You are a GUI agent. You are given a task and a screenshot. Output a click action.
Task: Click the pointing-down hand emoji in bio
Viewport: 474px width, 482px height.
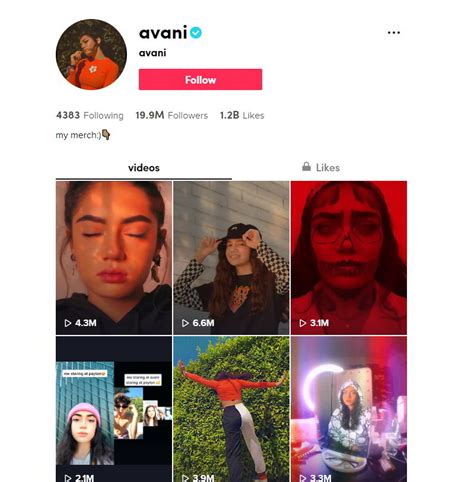point(106,135)
